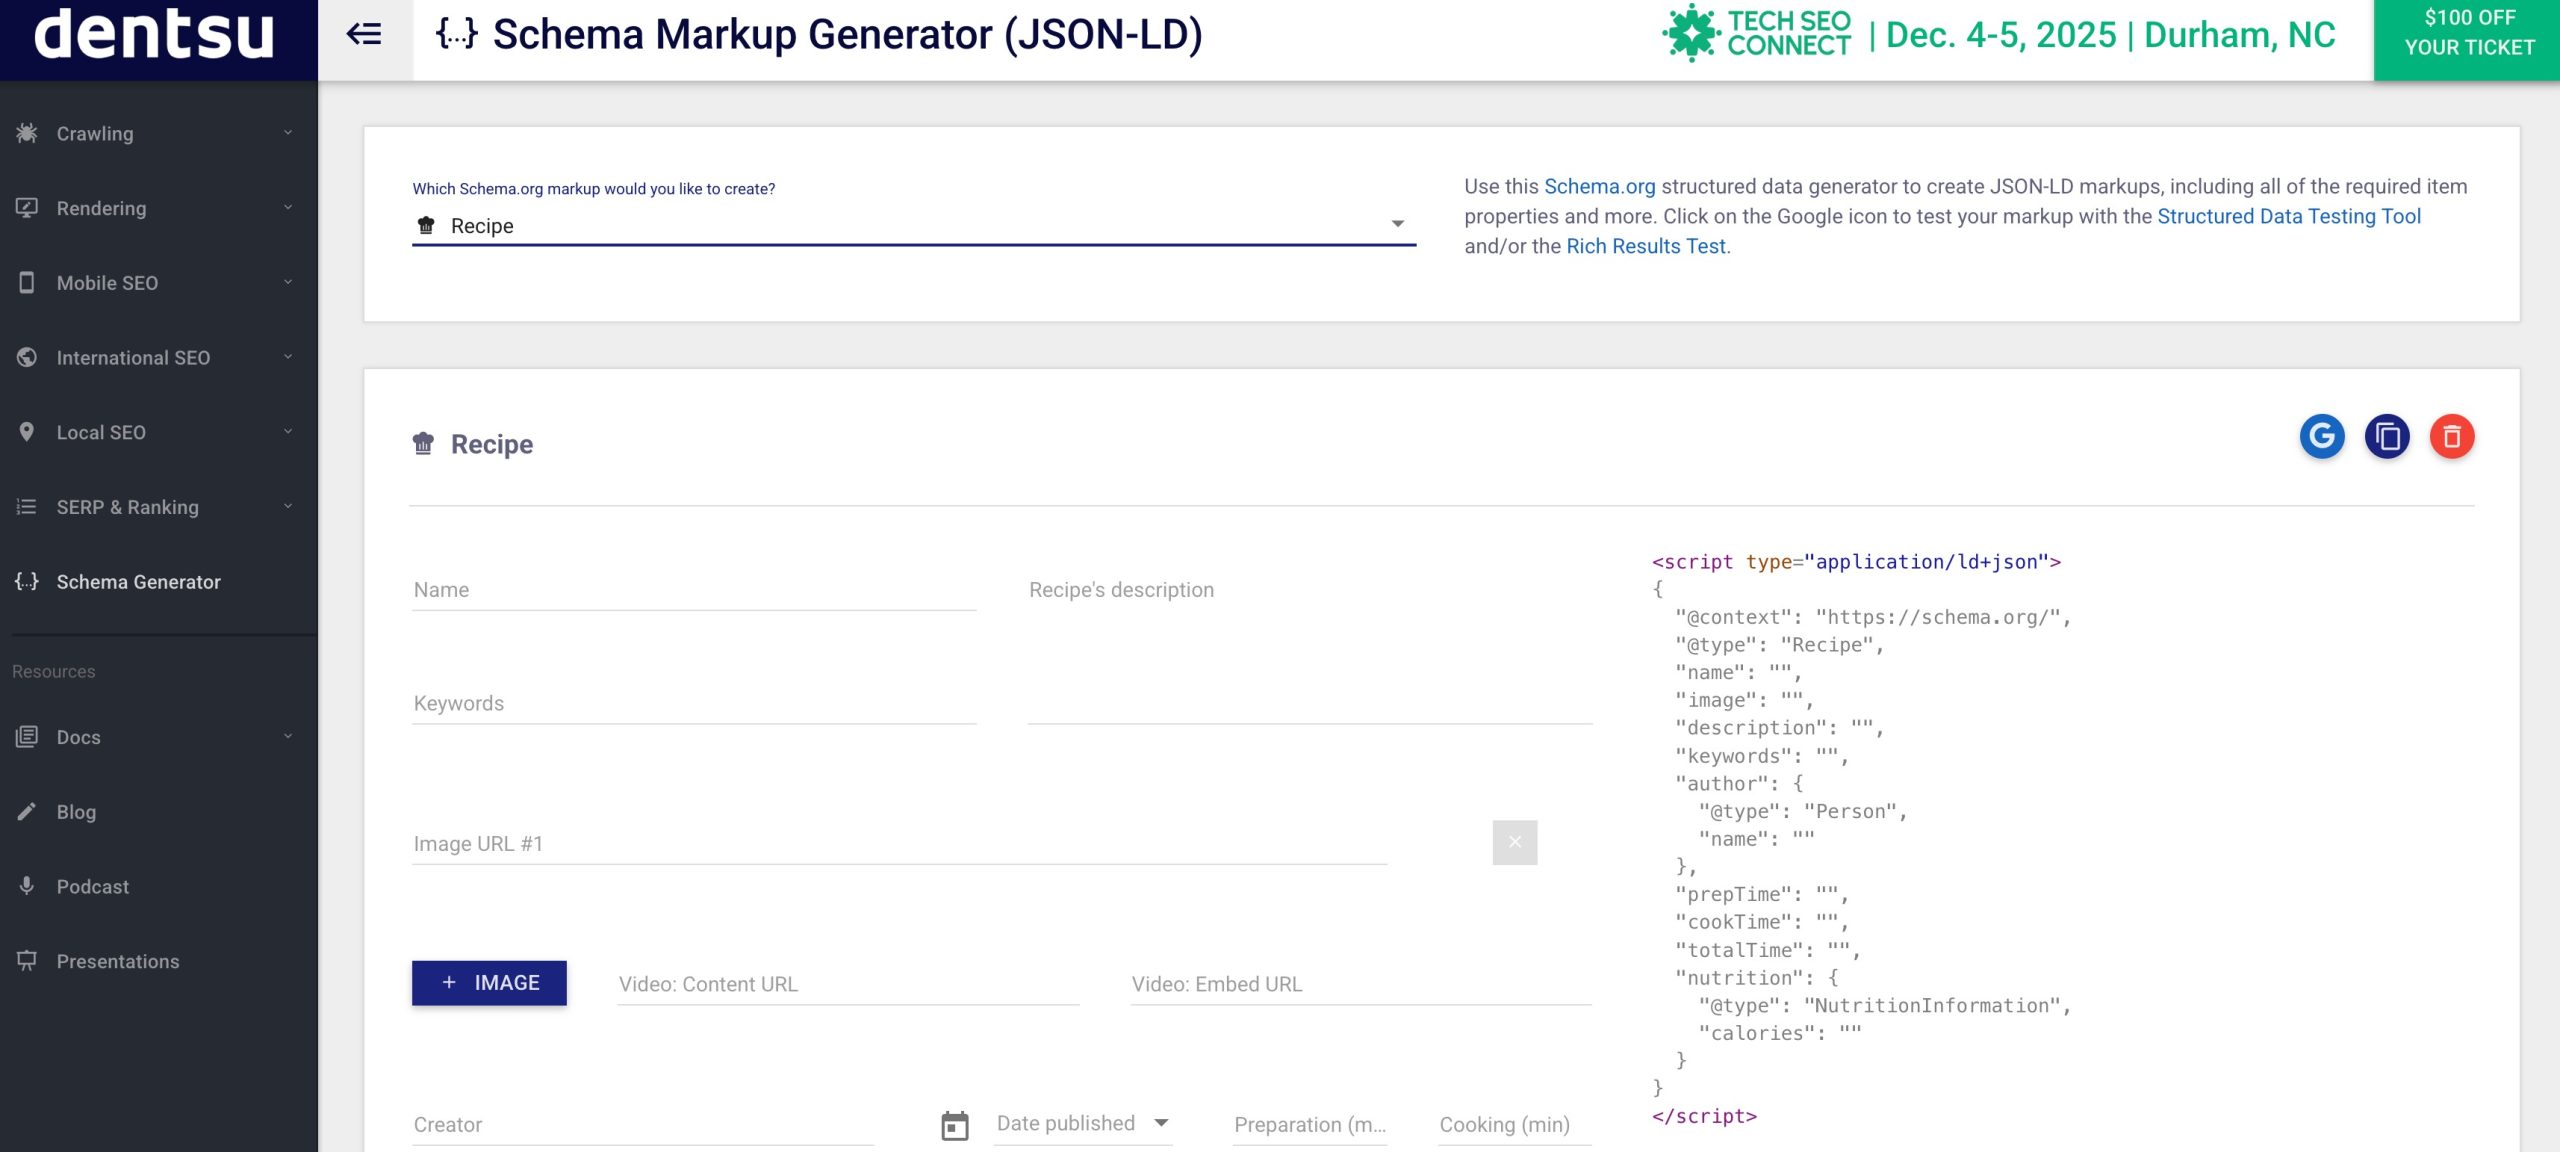Collapse the sidebar with the menu arrow icon
The image size is (2560, 1152).
pos(364,35)
